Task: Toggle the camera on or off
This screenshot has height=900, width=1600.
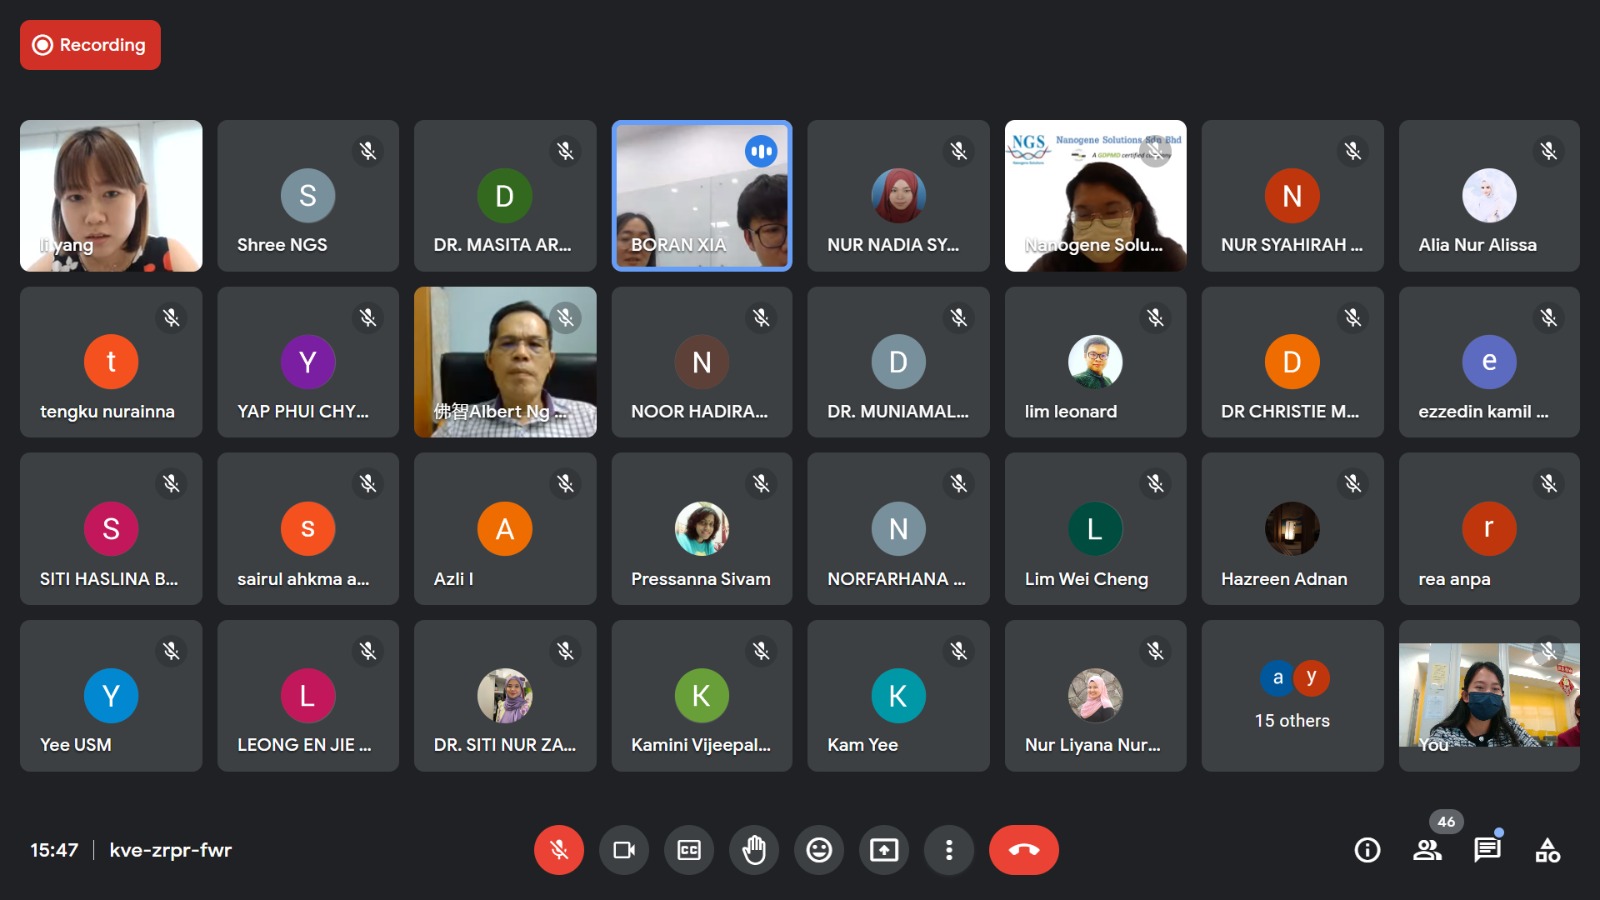Action: 624,850
